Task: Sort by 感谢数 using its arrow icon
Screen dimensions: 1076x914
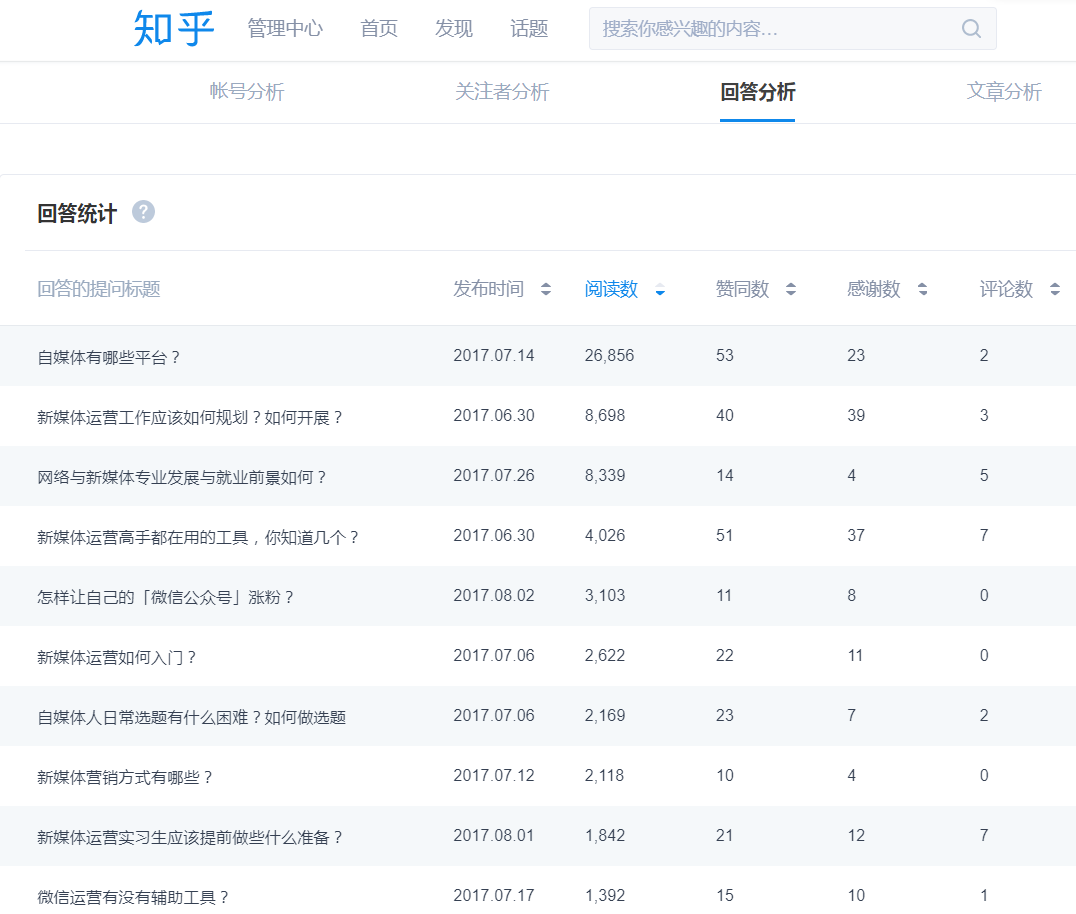Action: click(x=922, y=289)
